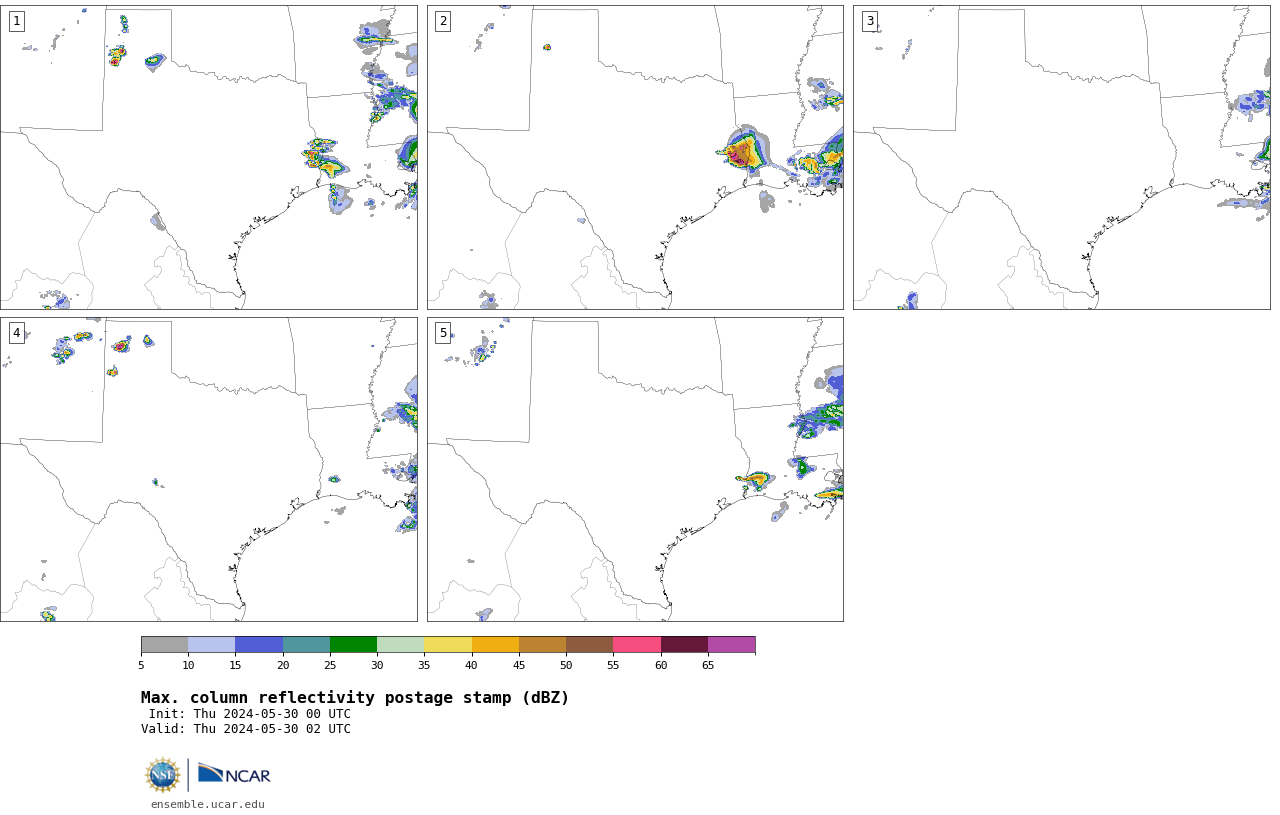1280x815 pixels.
Task: Click the Init: Thu 2024-05-30 00 UTC line
Action: click(x=250, y=714)
